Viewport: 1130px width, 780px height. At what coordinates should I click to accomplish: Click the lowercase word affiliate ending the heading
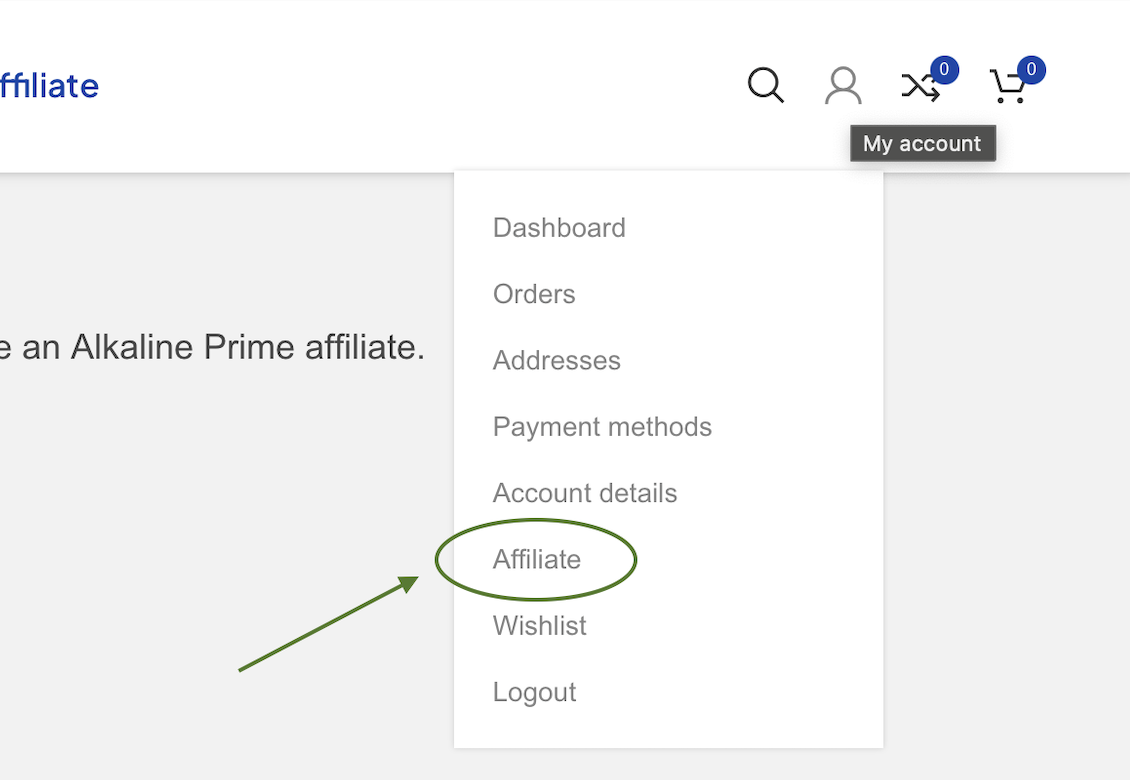click(x=364, y=348)
